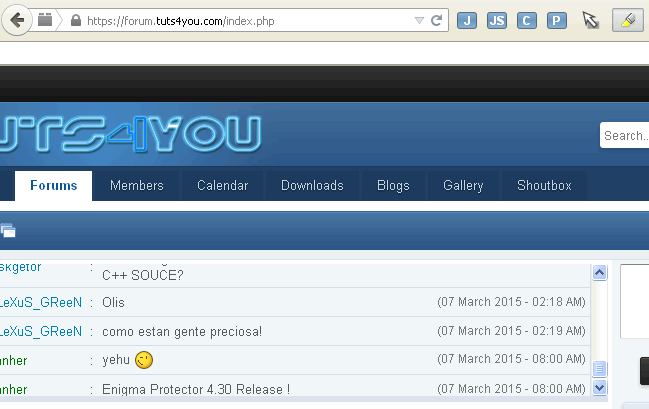Open the Forums tab
649x409 pixels.
tap(53, 185)
